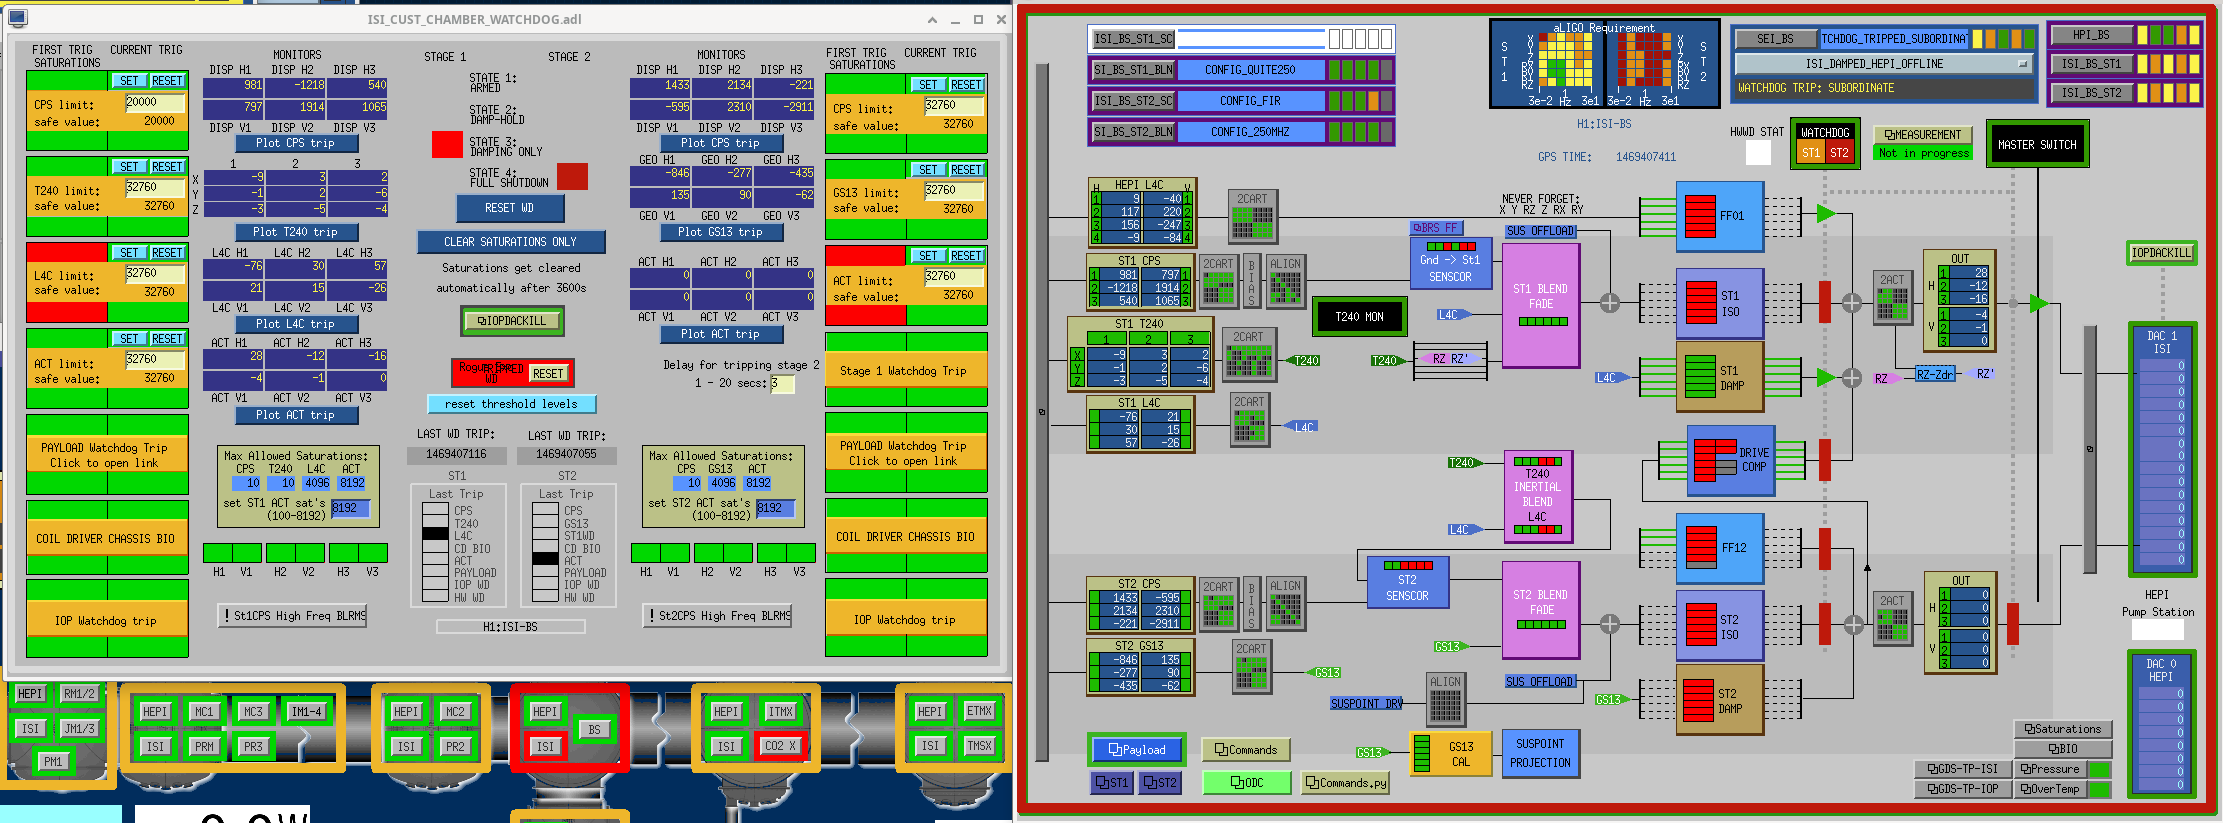The height and width of the screenshot is (823, 2223).
Task: Expand the Saturations related display menu
Action: 2062,729
